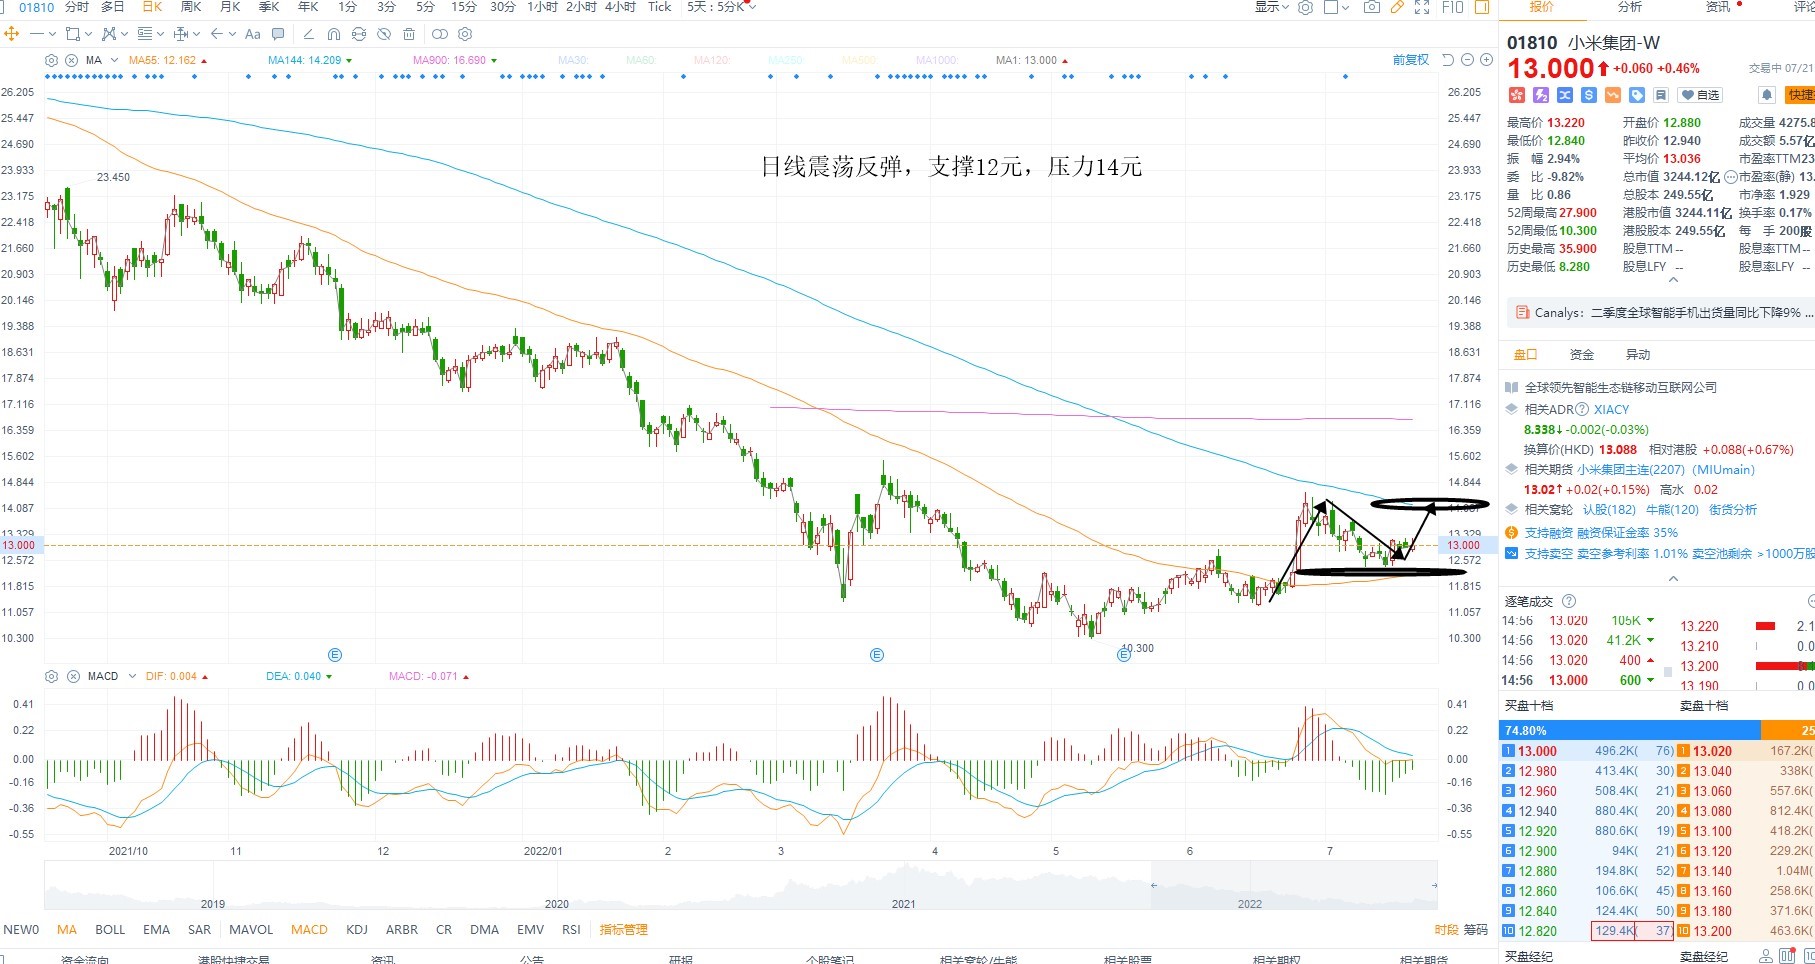Screen dimensions: 1815x964
Task: Select the pencil free draw tool
Action: coord(309,34)
